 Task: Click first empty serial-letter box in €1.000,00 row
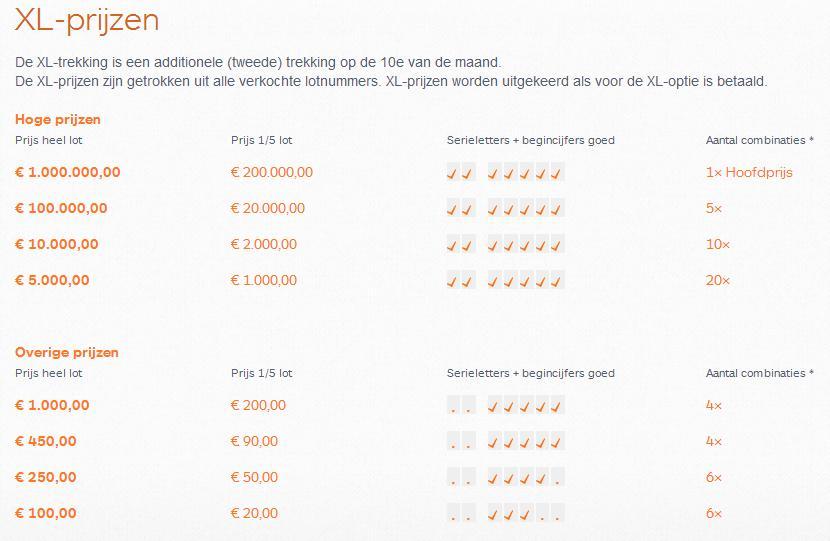[x=453, y=406]
